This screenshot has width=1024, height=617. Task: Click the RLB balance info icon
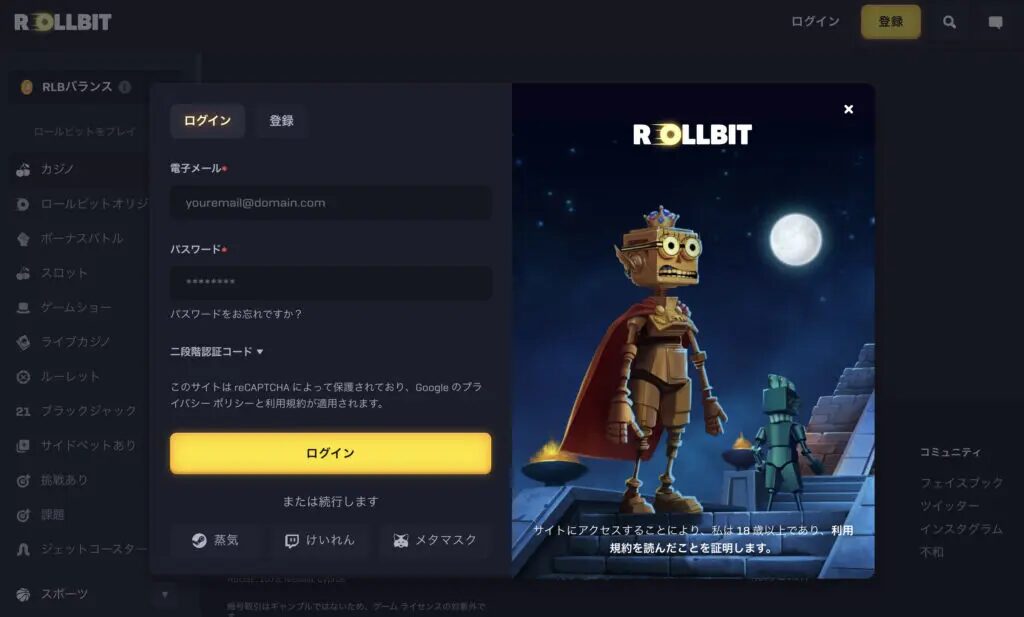[125, 87]
